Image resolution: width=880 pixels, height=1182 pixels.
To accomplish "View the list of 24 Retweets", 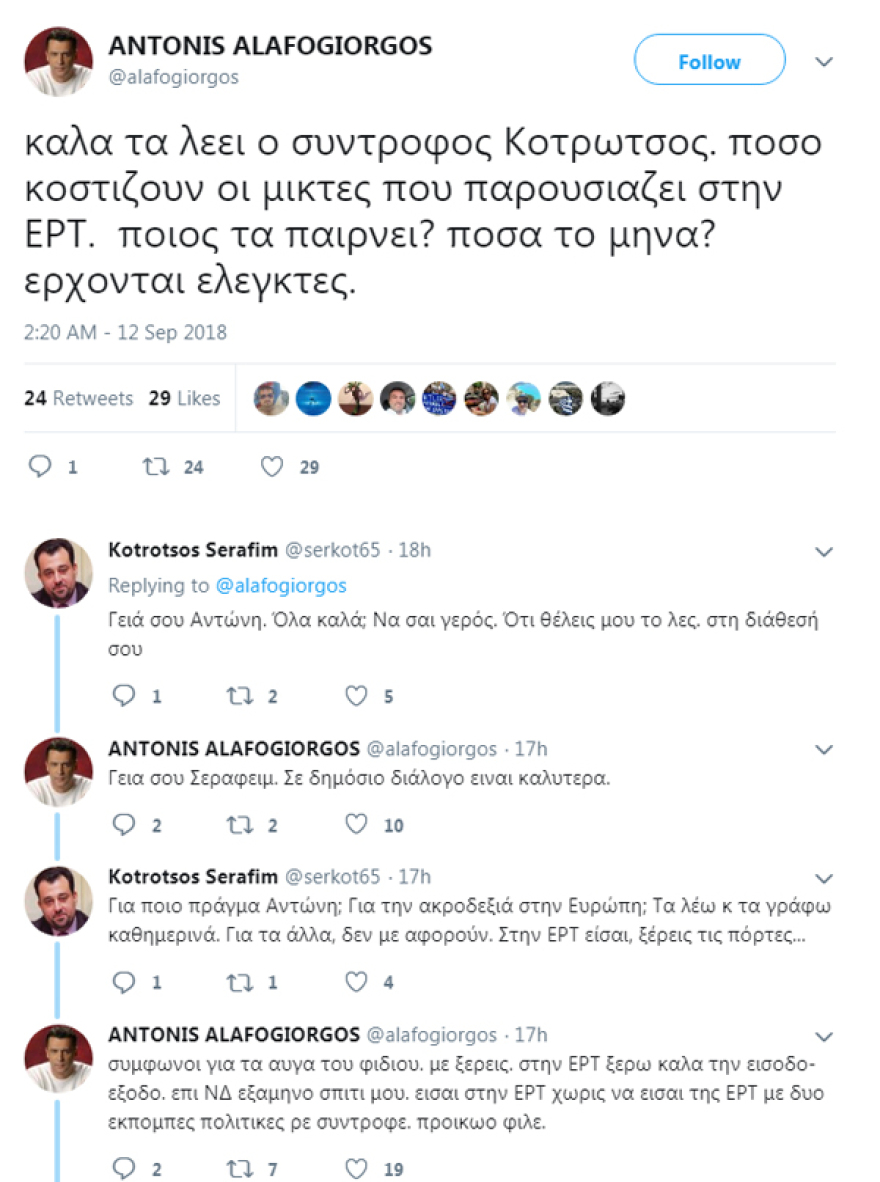I will 79,398.
